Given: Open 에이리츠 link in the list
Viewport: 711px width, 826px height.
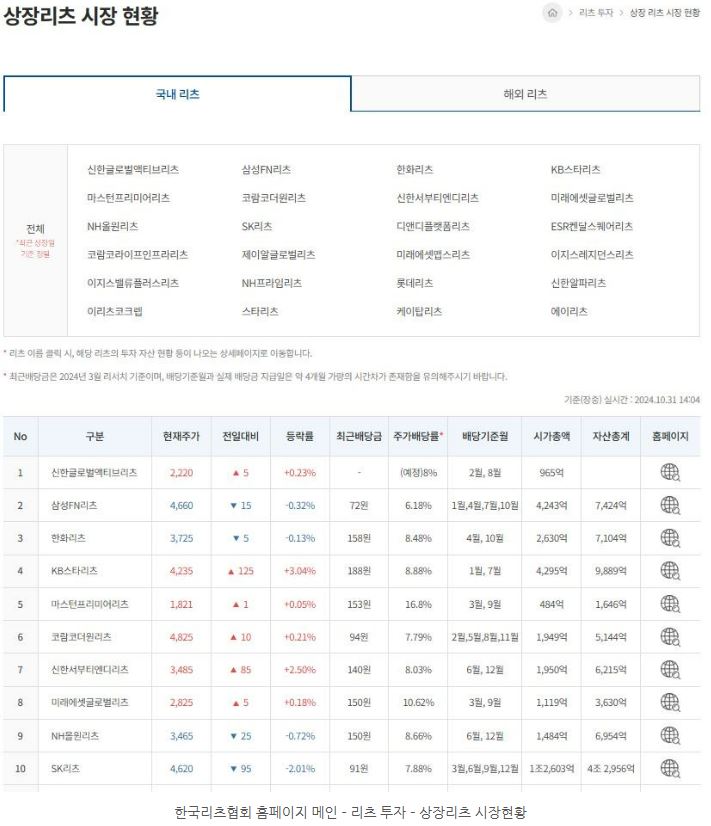Looking at the screenshot, I should coord(569,312).
